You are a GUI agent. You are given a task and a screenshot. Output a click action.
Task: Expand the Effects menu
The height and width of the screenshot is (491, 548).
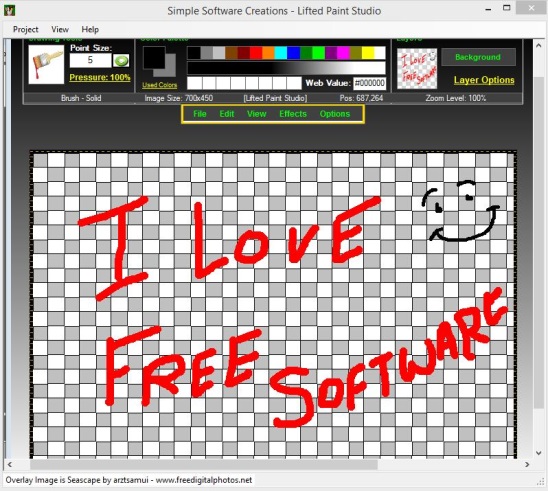coord(293,114)
